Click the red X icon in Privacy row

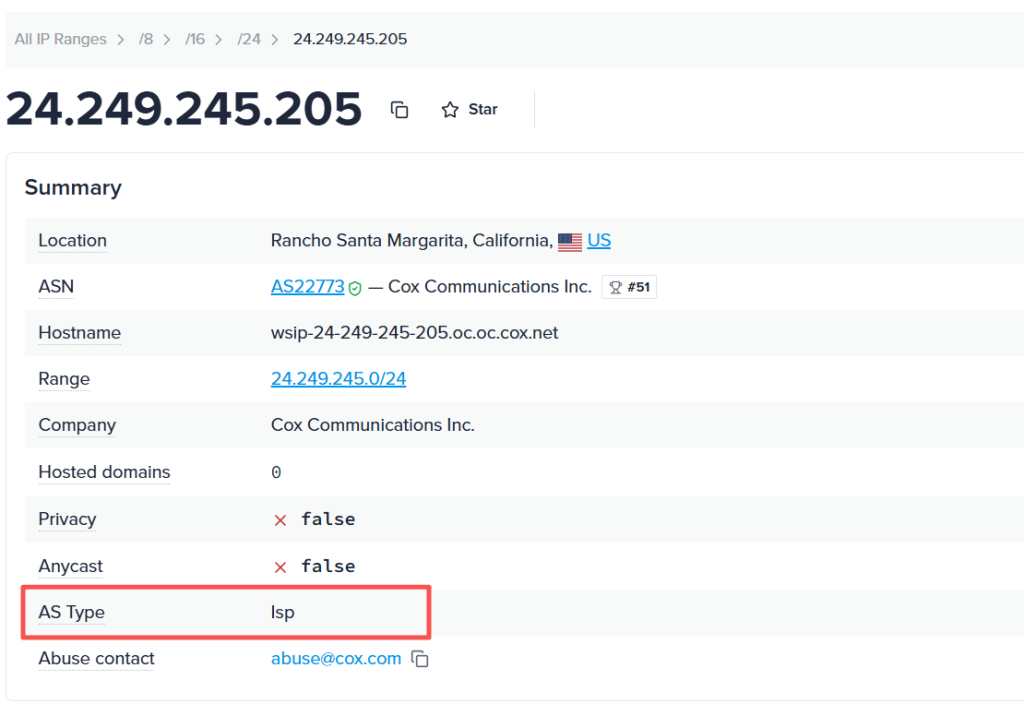280,520
